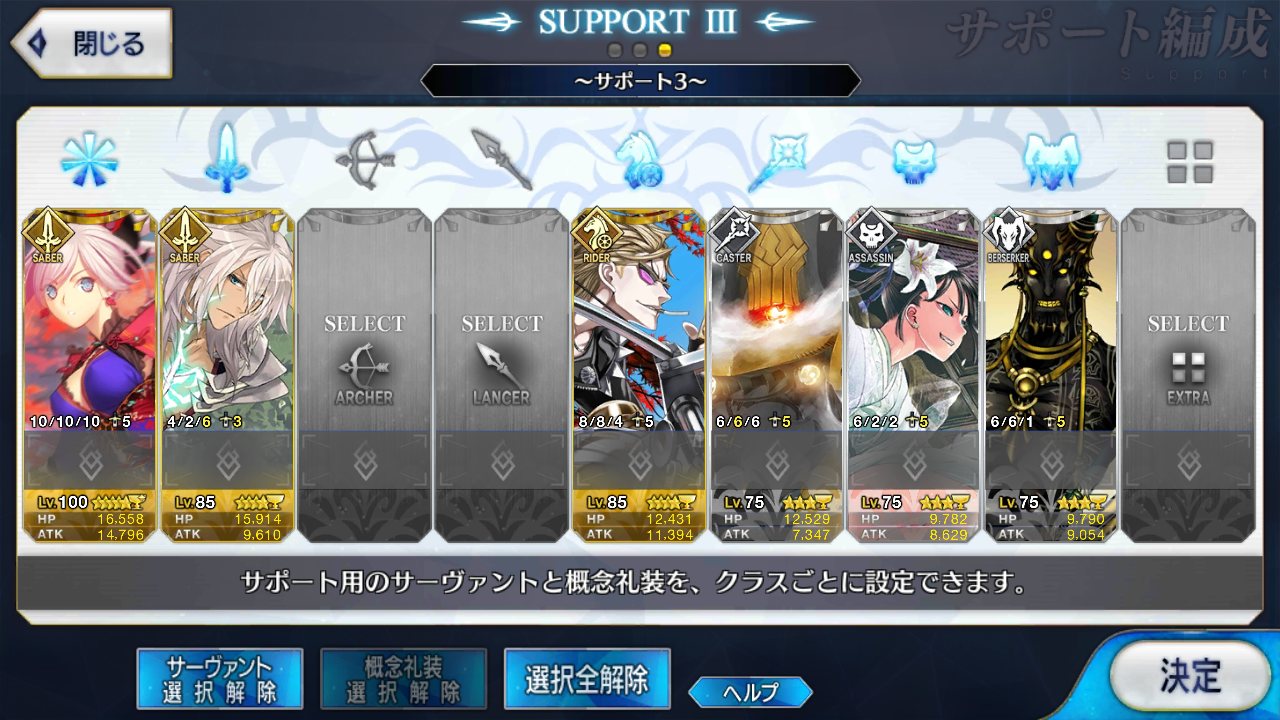
Task: Select the Rider class horse icon
Action: (x=640, y=159)
